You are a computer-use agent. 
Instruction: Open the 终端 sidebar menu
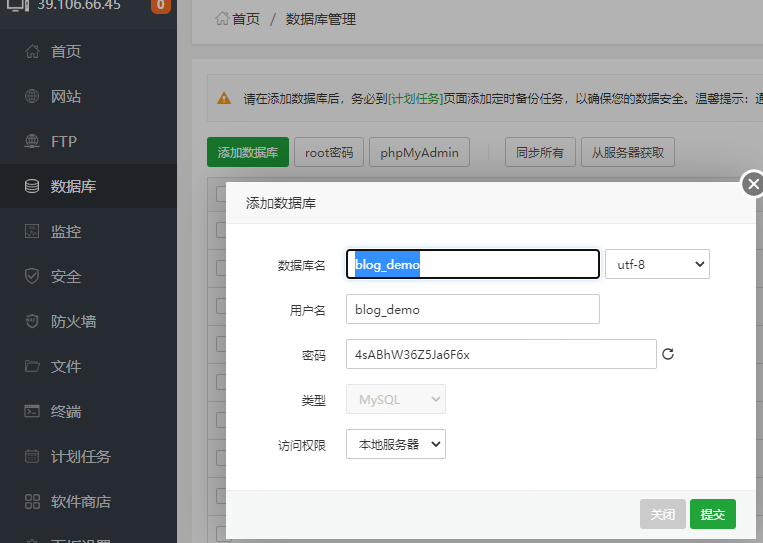pos(88,411)
